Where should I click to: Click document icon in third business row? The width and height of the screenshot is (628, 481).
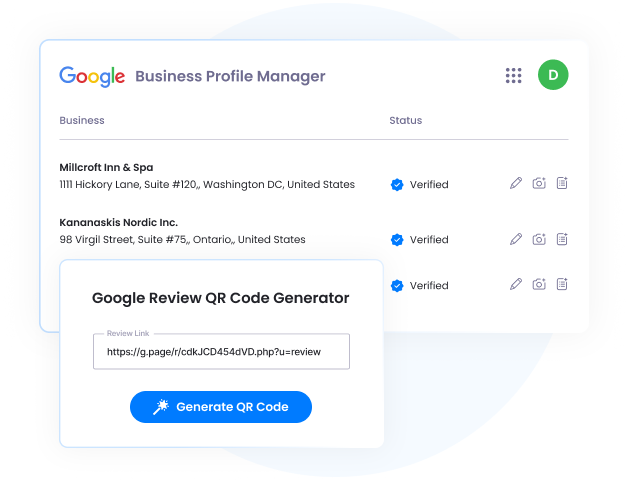tap(562, 285)
